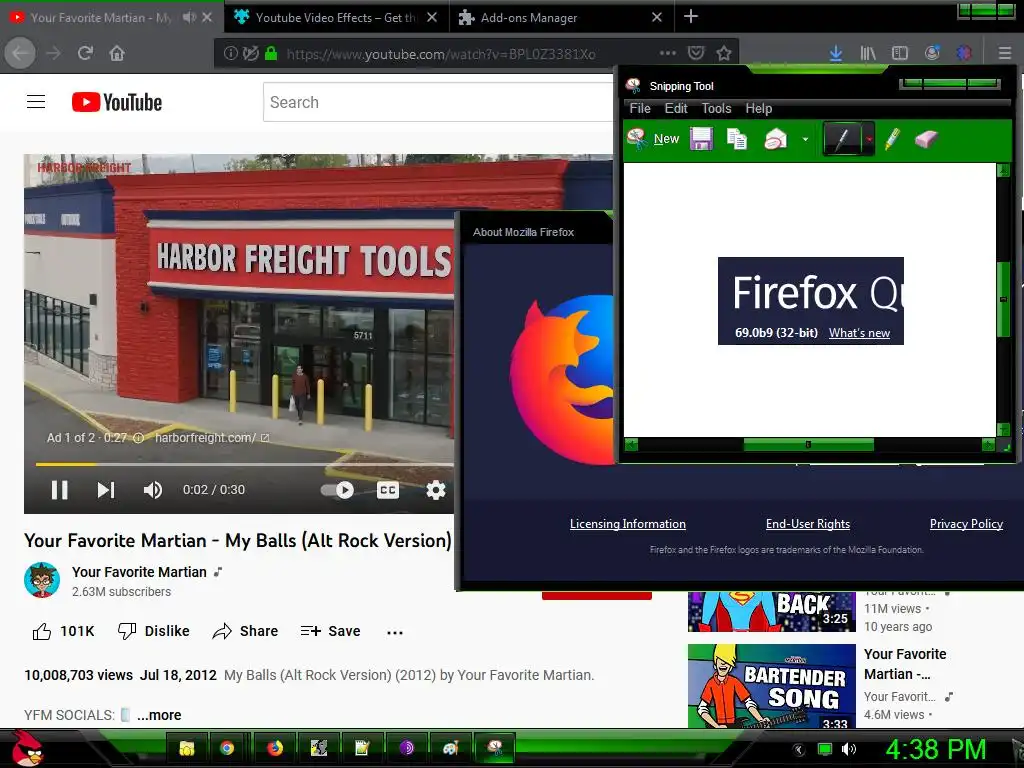Toggle closed captions CC
1024x768 pixels.
(x=387, y=490)
